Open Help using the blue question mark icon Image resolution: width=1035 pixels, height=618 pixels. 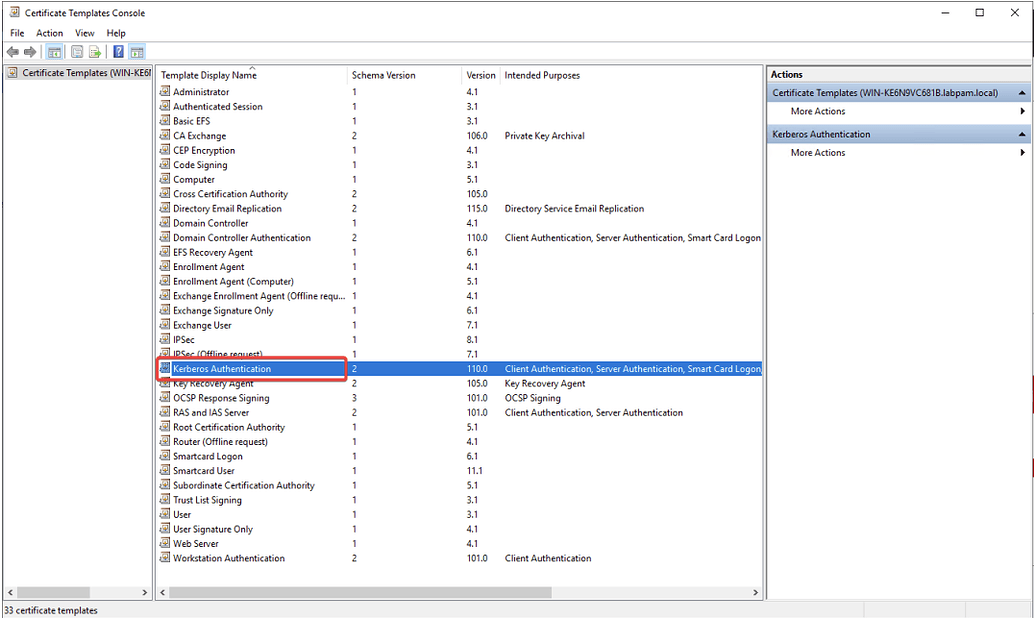(x=118, y=52)
